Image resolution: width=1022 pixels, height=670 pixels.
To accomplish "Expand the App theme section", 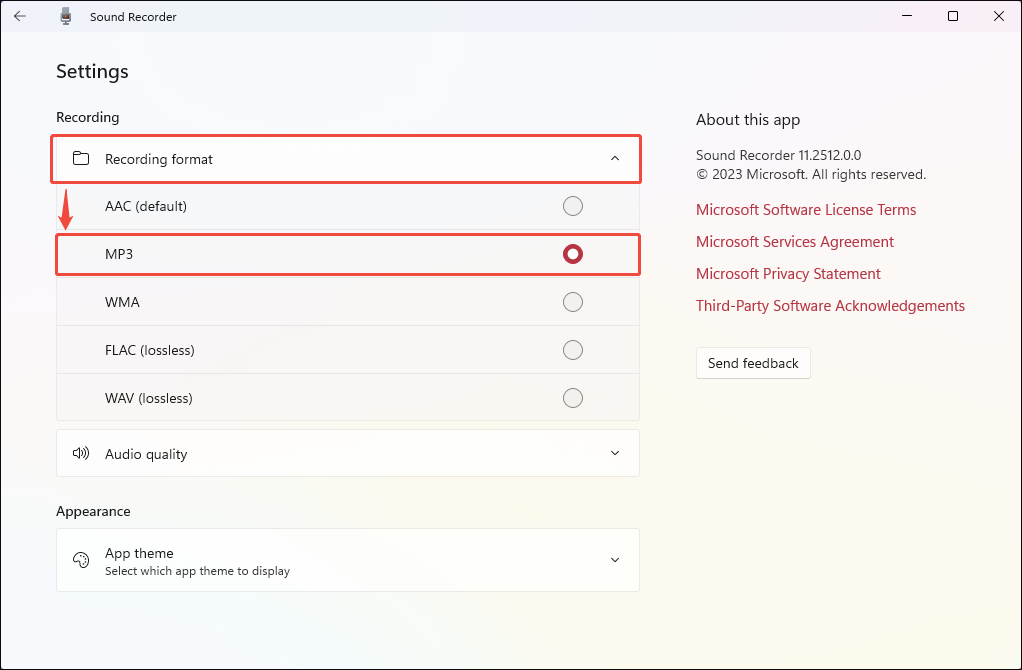I will click(615, 560).
